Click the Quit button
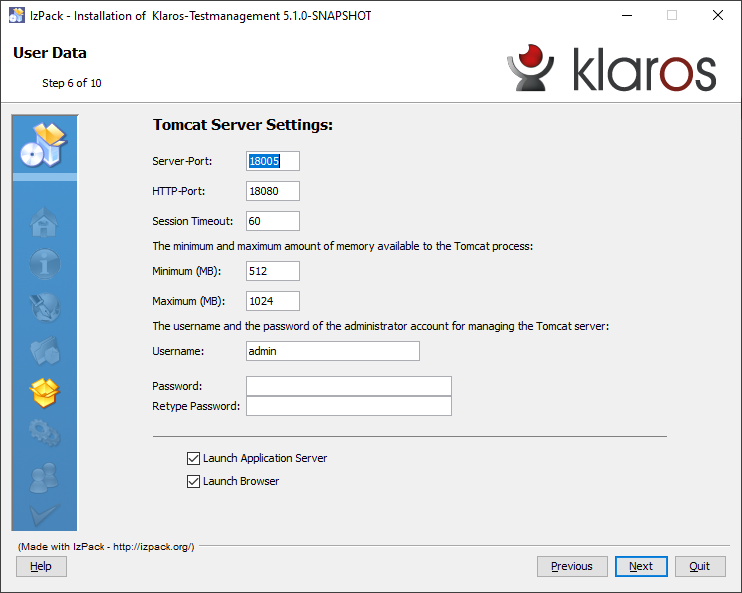The height and width of the screenshot is (593, 742). [x=700, y=566]
